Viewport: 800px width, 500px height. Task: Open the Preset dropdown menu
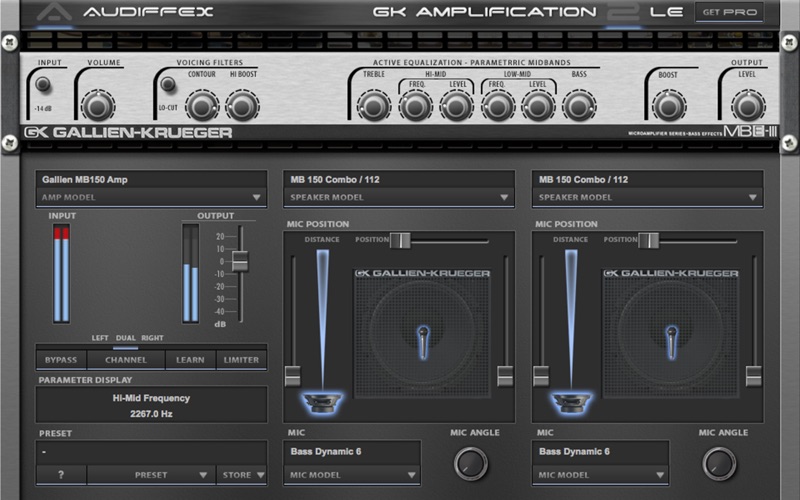pyautogui.click(x=151, y=475)
